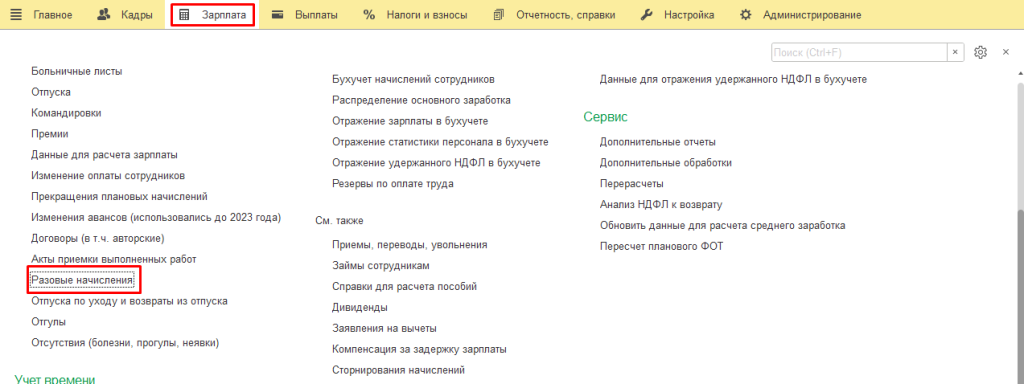
Task: Open Резервы по оплате труда
Action: point(393,184)
